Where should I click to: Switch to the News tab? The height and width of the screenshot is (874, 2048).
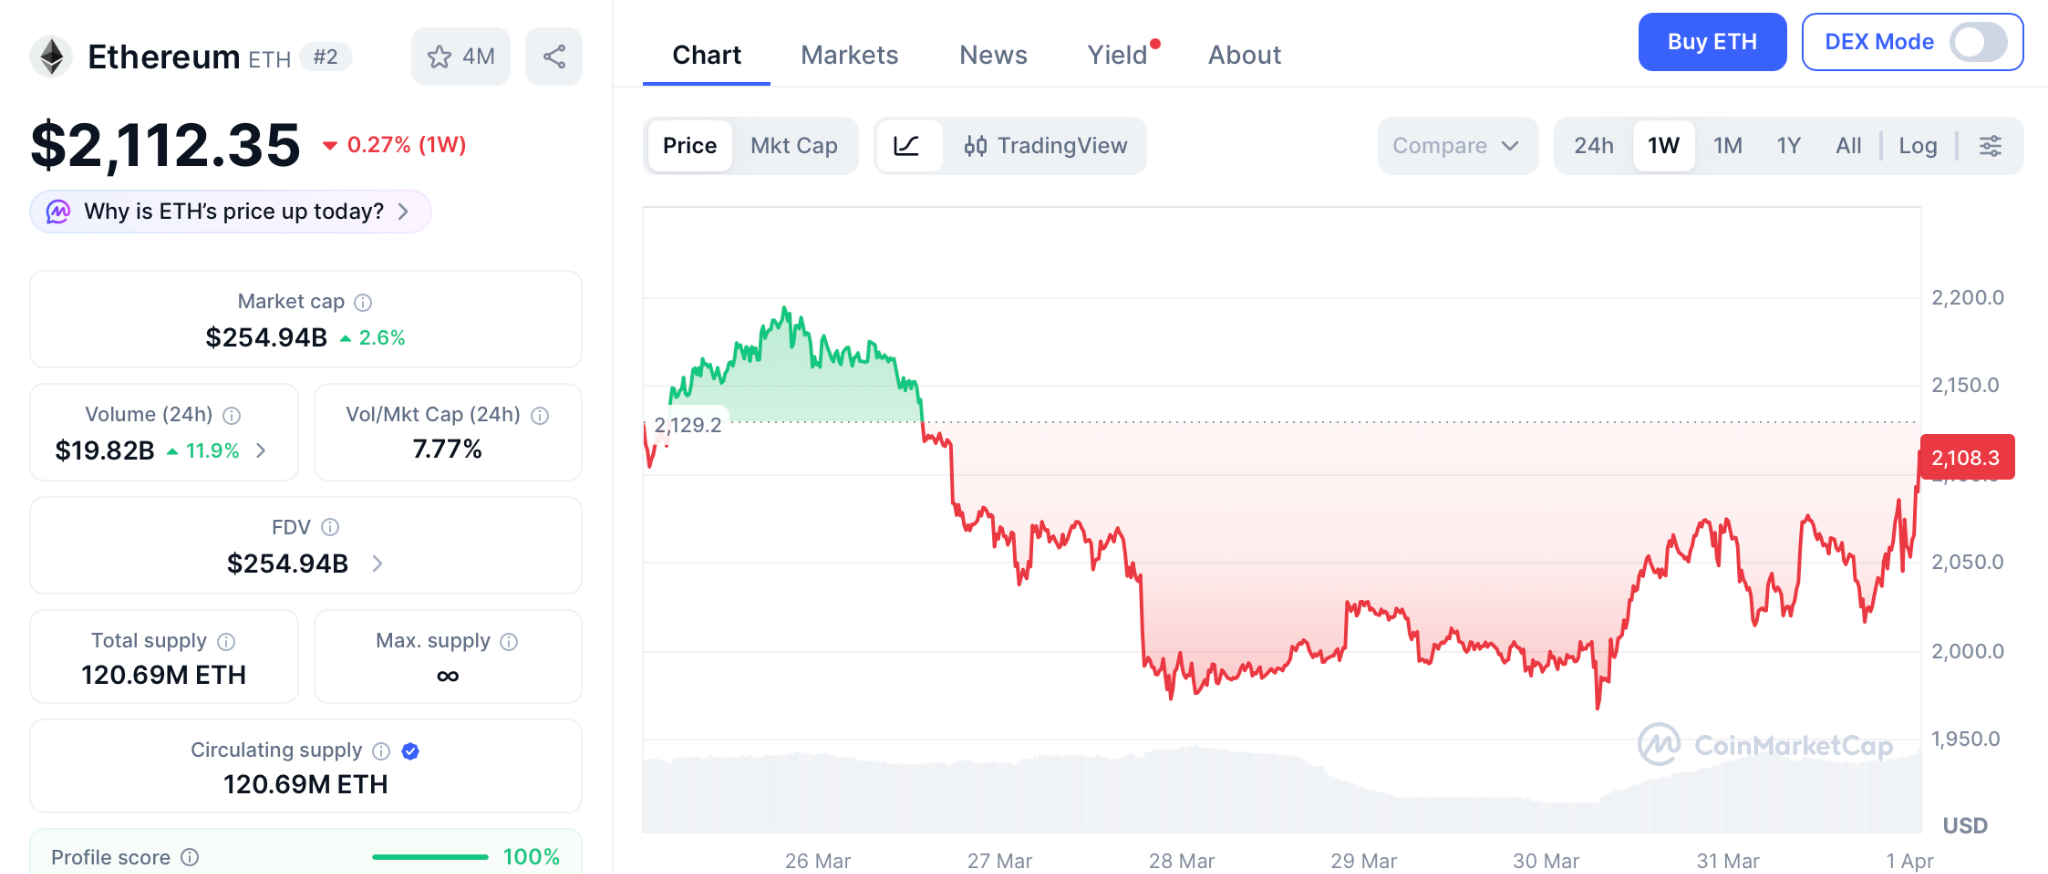click(993, 55)
